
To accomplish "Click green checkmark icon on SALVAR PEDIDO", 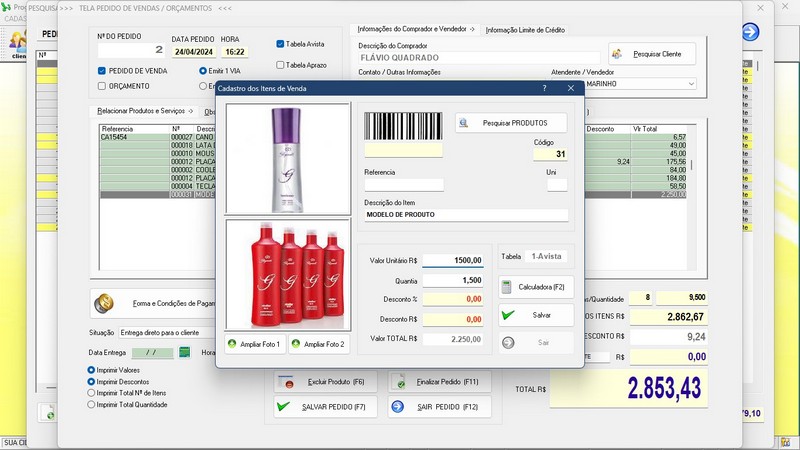I will (x=283, y=407).
